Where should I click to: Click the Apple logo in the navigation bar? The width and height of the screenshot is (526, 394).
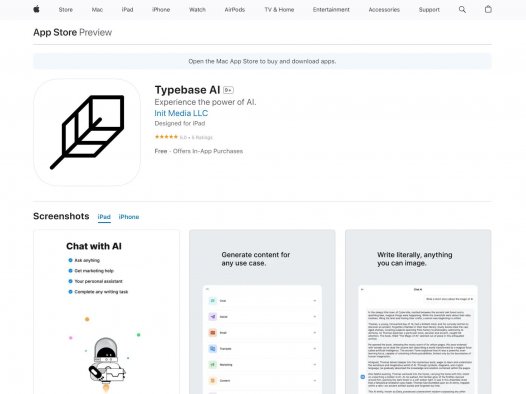[36, 9]
